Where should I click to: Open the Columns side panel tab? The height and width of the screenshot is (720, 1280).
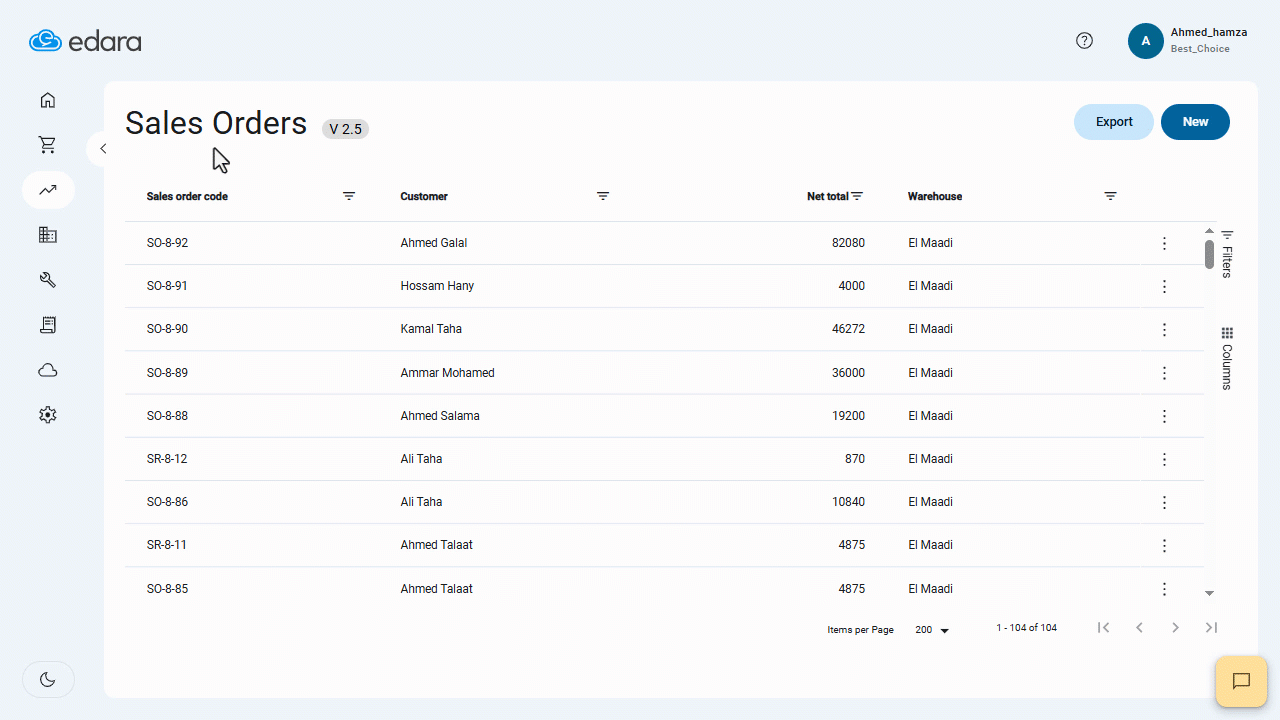[x=1227, y=358]
